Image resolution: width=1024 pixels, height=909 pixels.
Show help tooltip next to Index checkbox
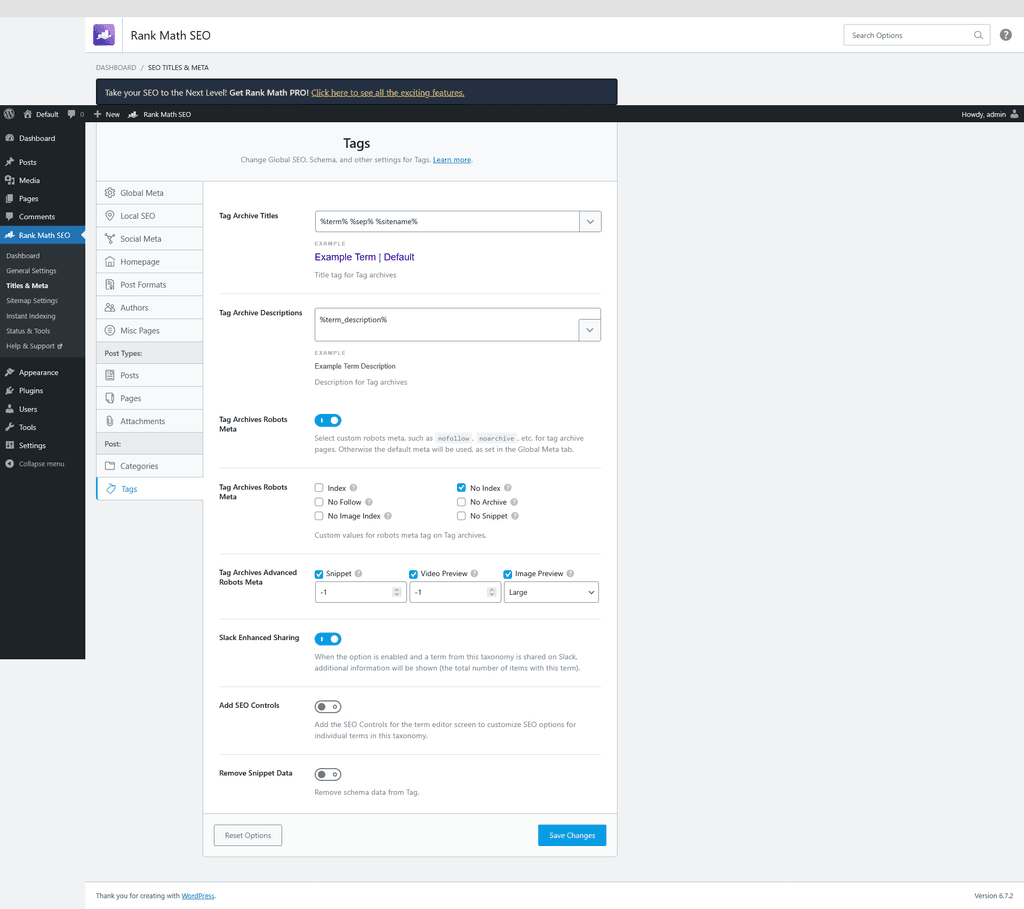[x=353, y=488]
